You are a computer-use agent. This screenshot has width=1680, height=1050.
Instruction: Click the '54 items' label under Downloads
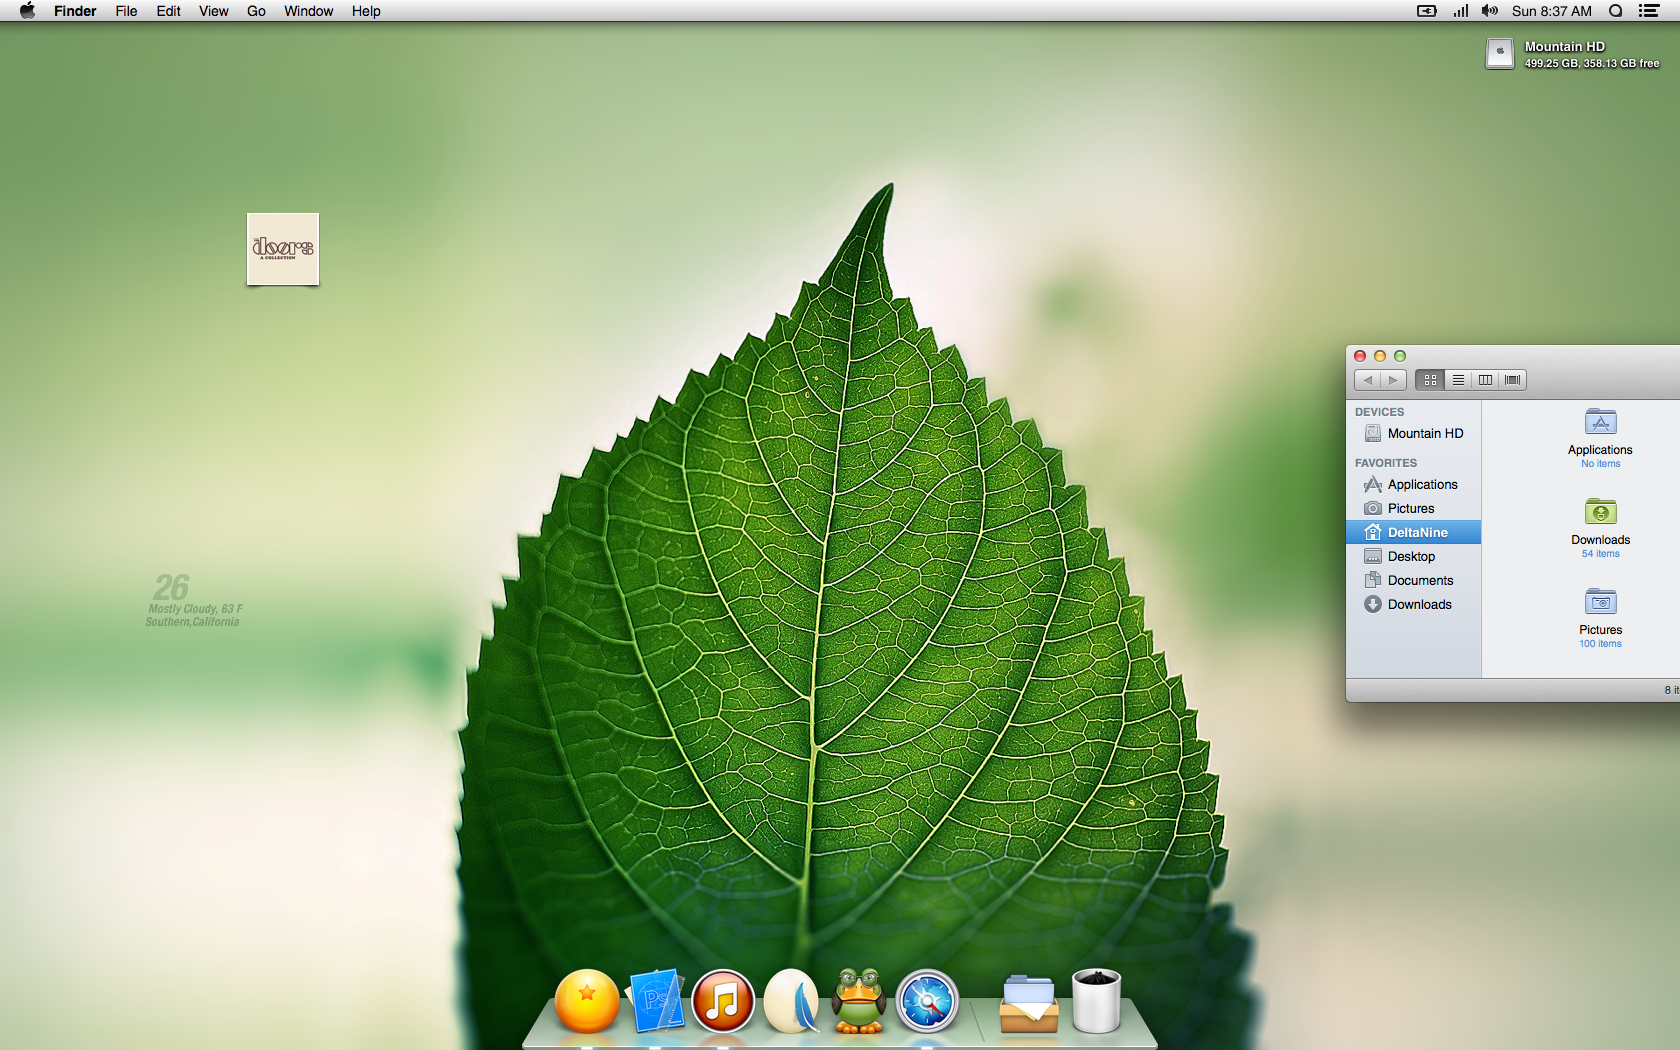(1600, 554)
